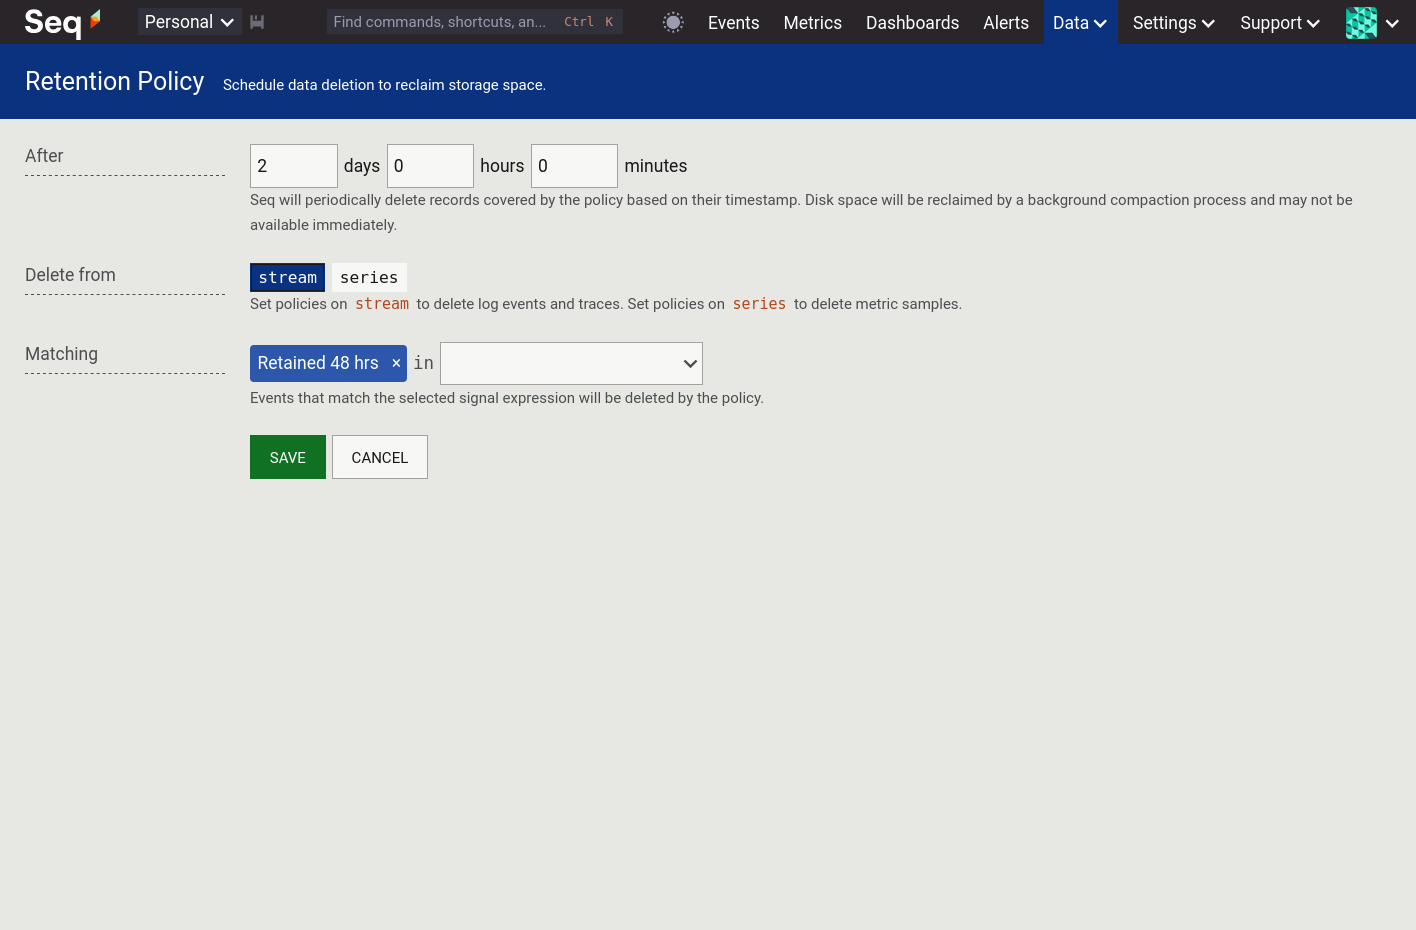Viewport: 1416px width, 930px height.
Task: Click the days input field
Action: coord(294,166)
